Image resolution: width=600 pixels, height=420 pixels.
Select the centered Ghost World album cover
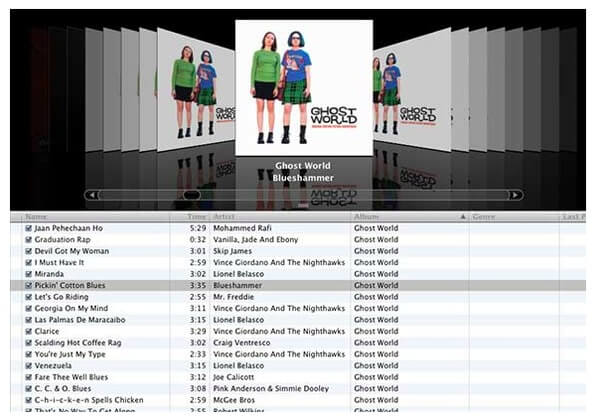coord(304,88)
